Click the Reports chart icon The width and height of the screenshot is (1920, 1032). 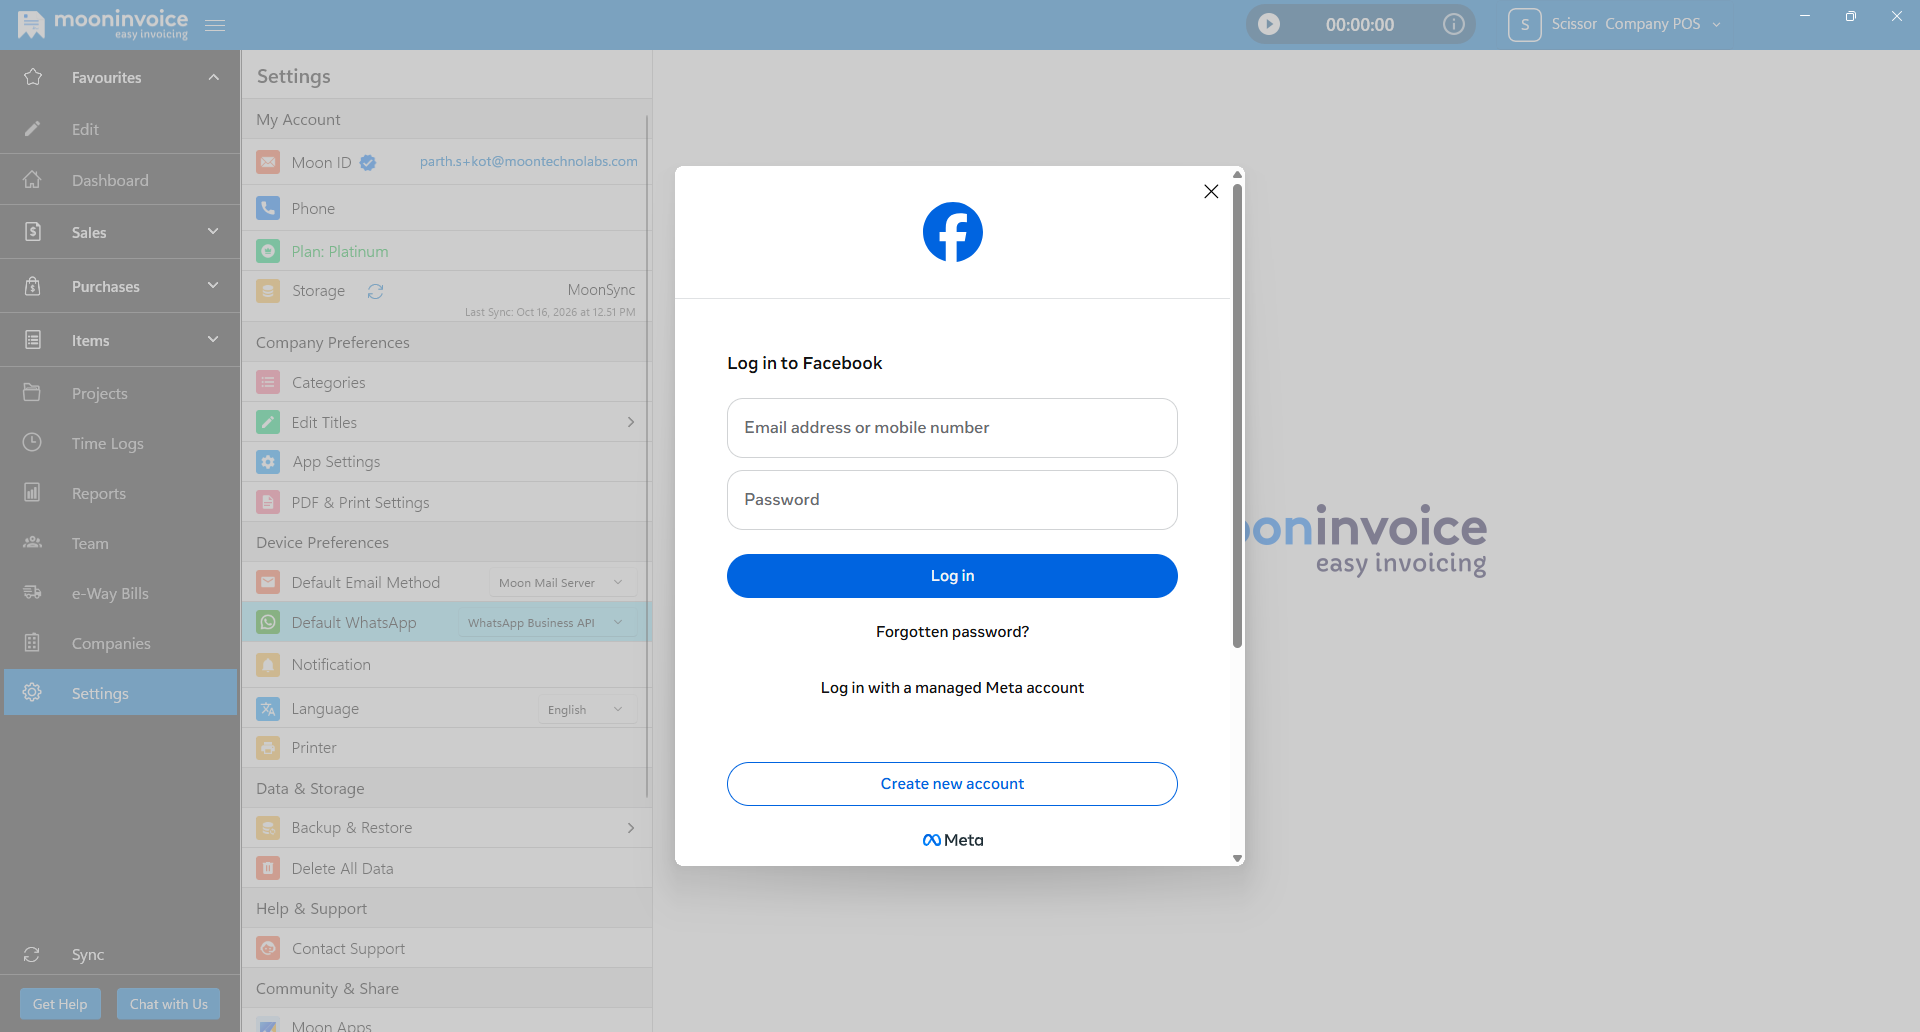32,492
